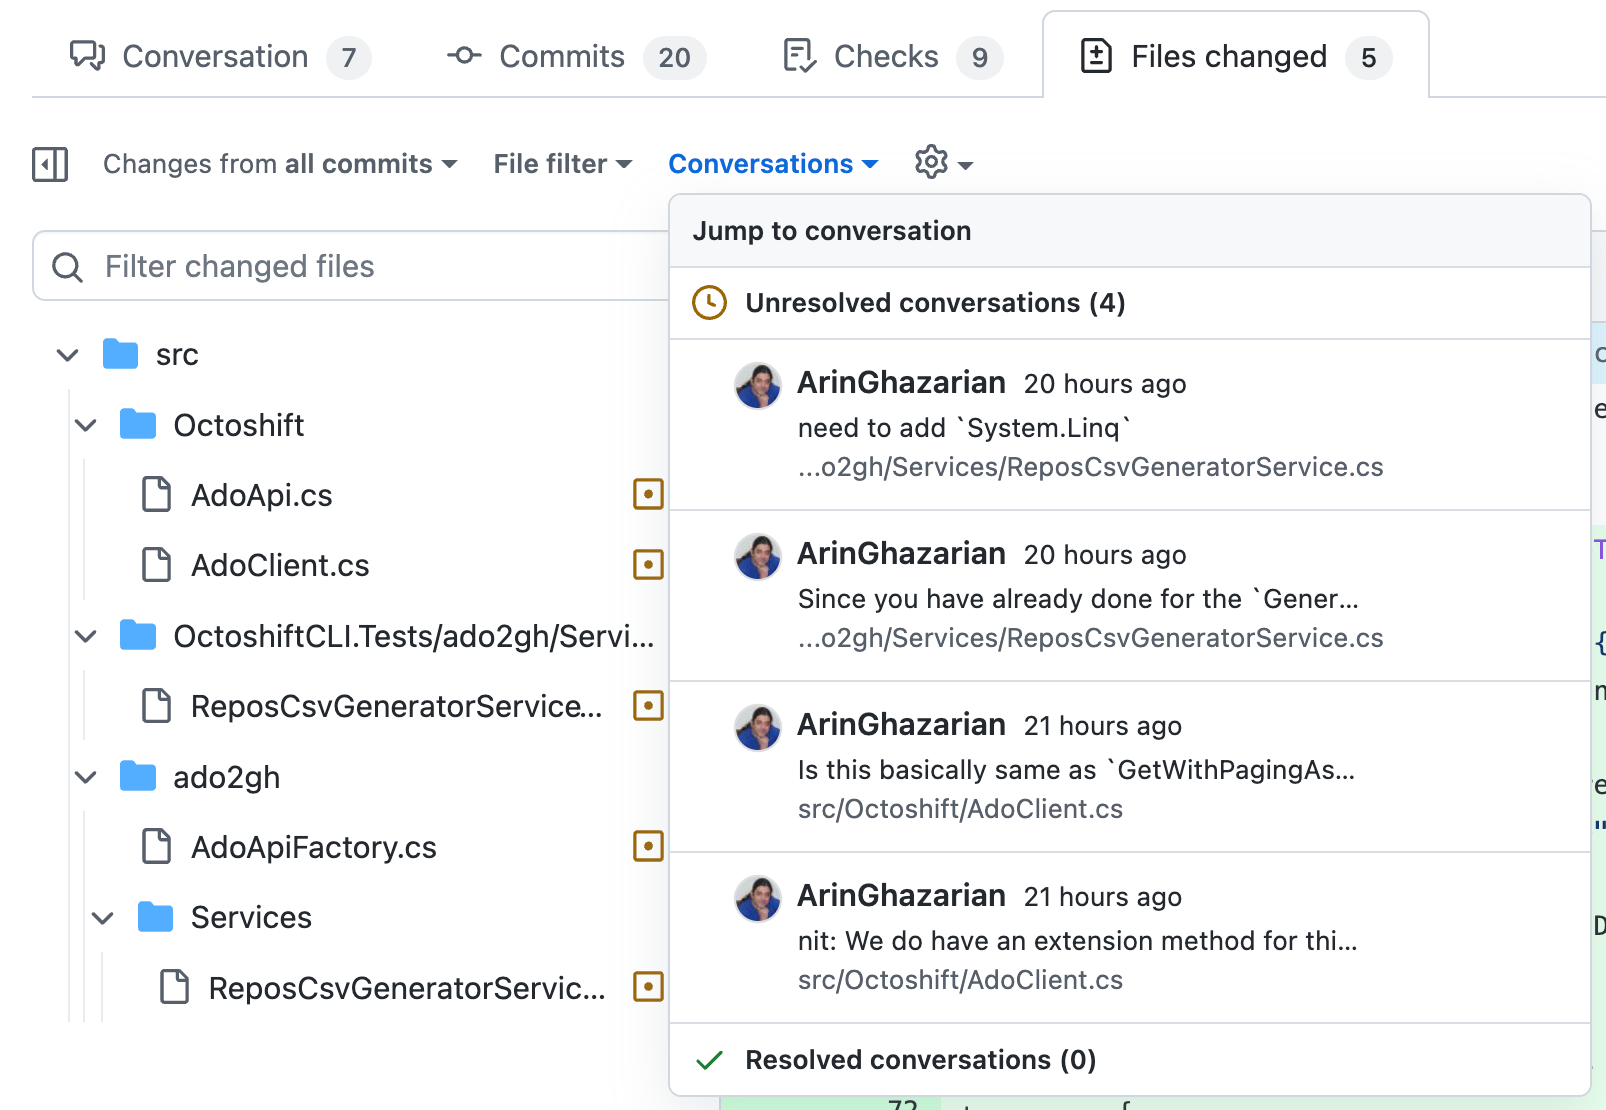Image resolution: width=1606 pixels, height=1110 pixels.
Task: Click the green checkmark beside Resolved conversations
Action: (711, 1059)
